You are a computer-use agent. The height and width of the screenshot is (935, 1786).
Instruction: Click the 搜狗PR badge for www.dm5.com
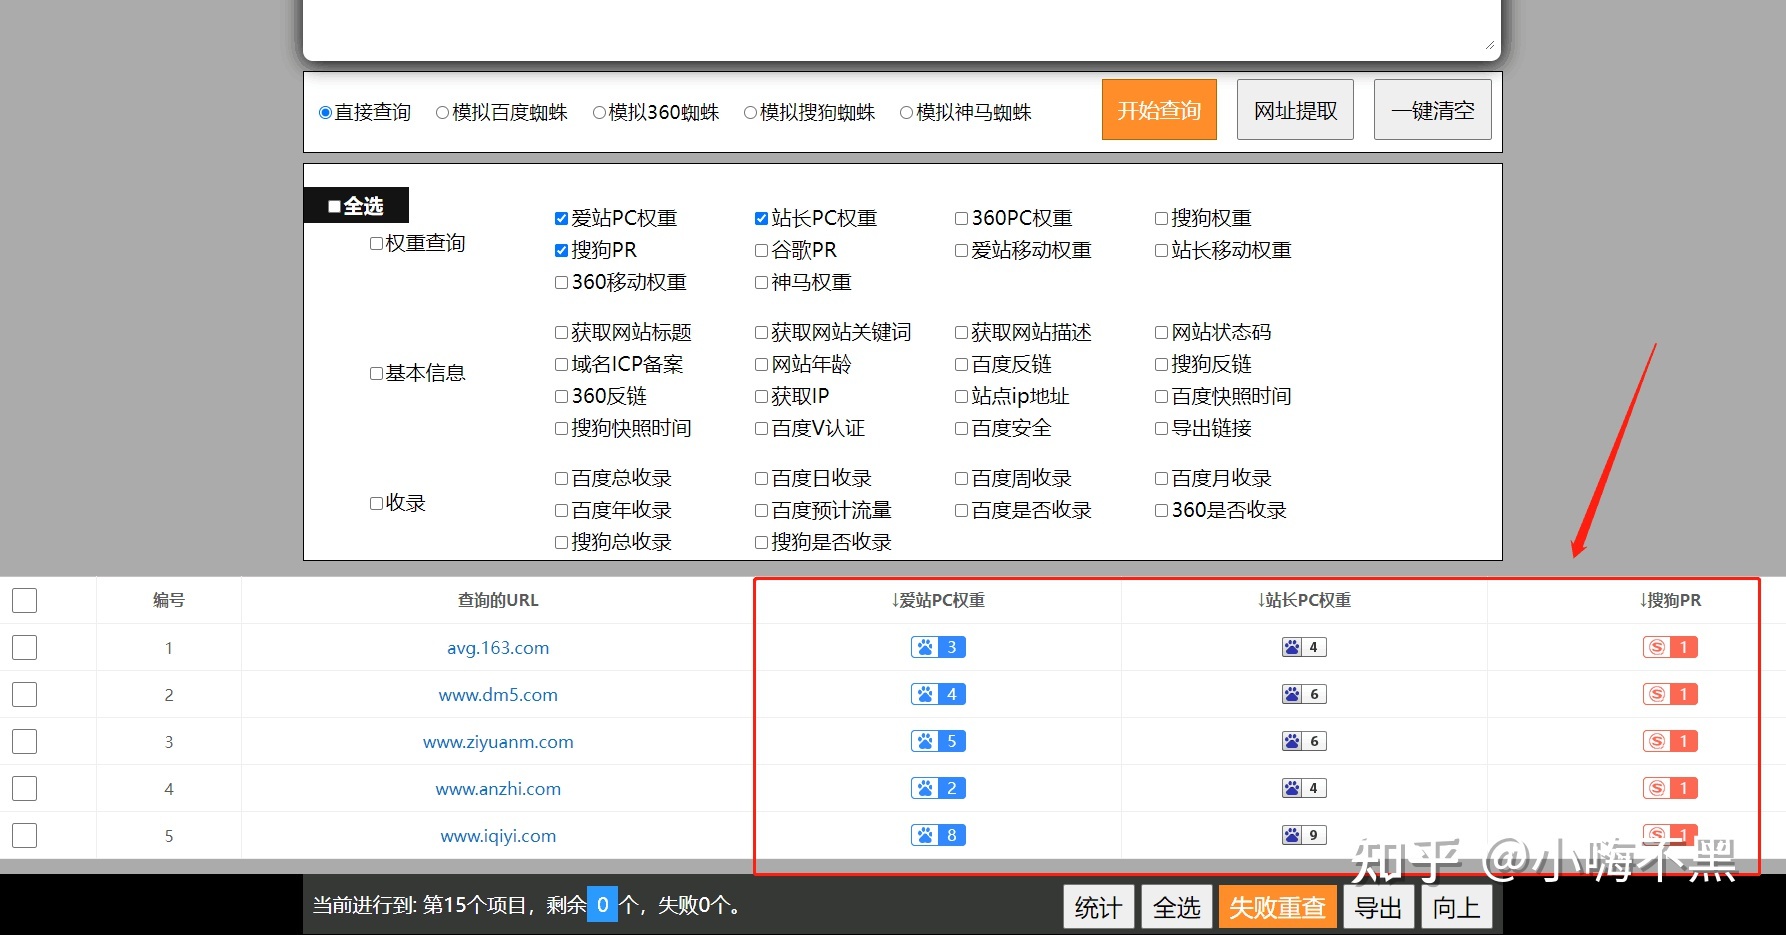pyautogui.click(x=1670, y=694)
